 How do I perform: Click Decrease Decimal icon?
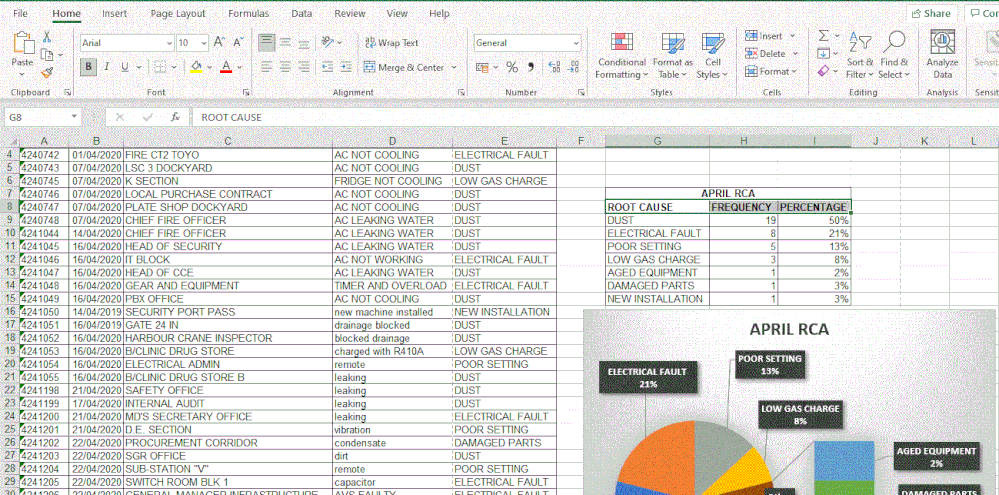(x=573, y=67)
